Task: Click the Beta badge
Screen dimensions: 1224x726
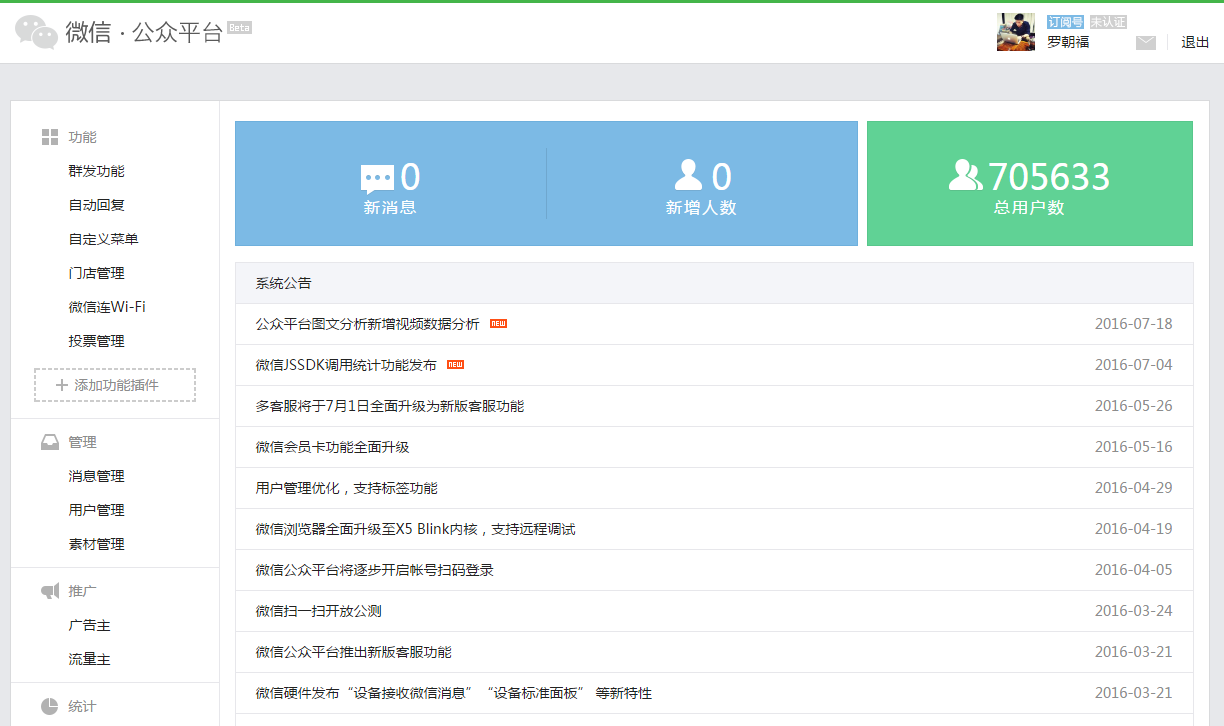Action: [240, 28]
